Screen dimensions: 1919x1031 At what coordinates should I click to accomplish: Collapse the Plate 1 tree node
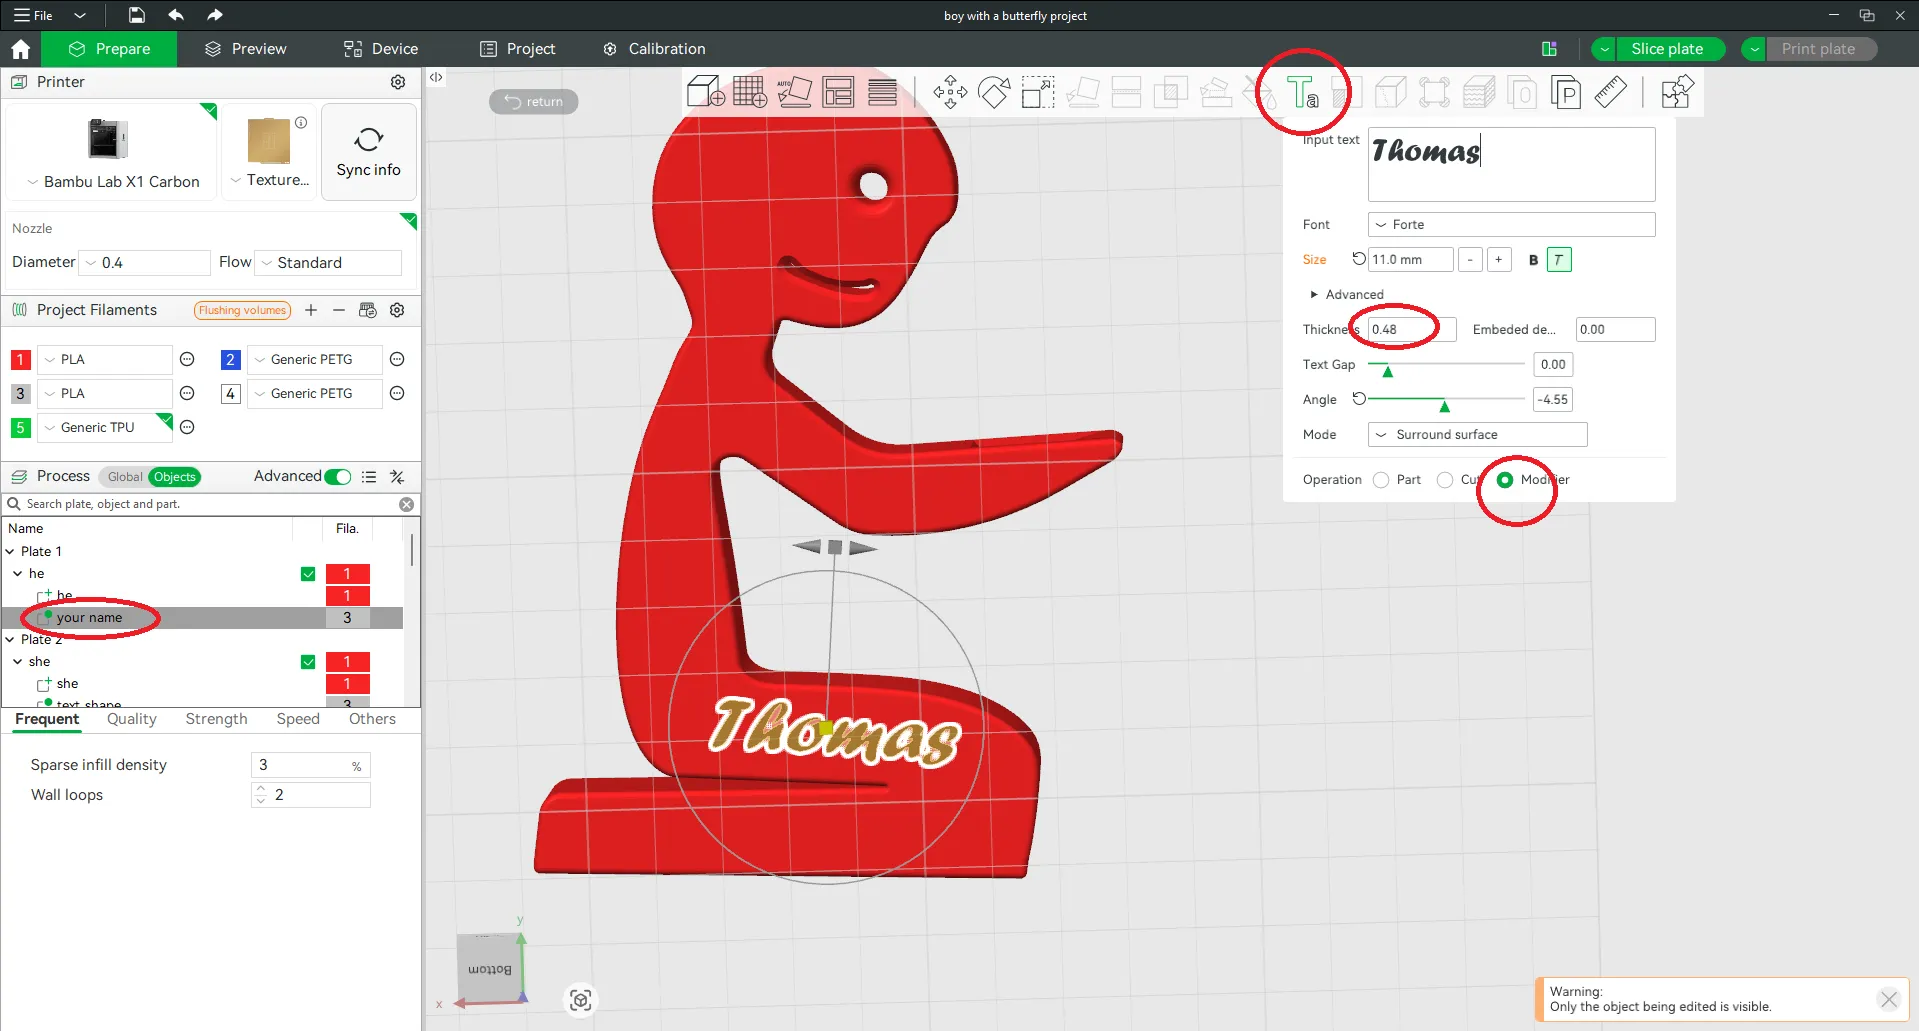click(10, 552)
